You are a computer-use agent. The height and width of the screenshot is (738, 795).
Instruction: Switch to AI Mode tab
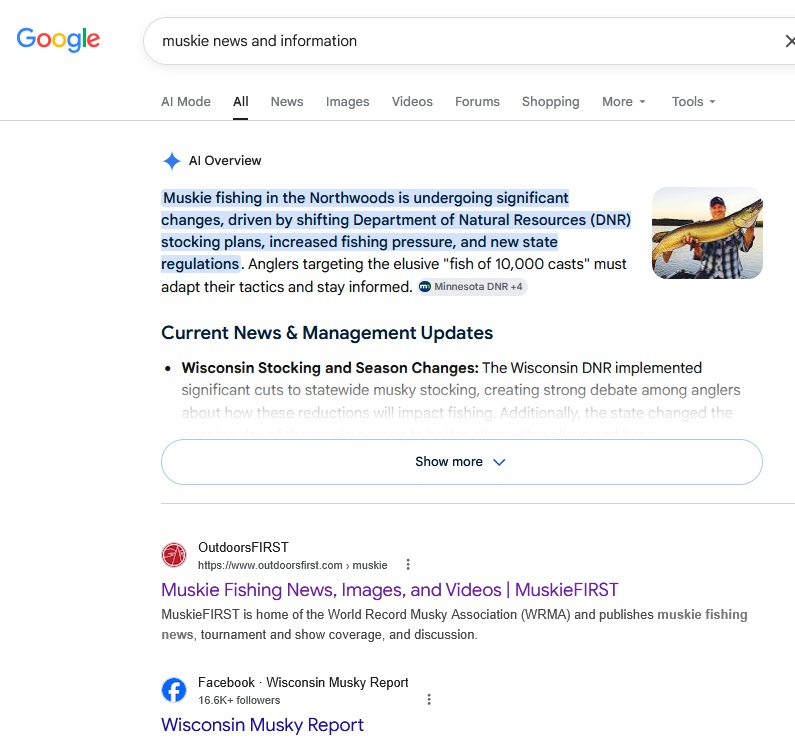[x=186, y=101]
